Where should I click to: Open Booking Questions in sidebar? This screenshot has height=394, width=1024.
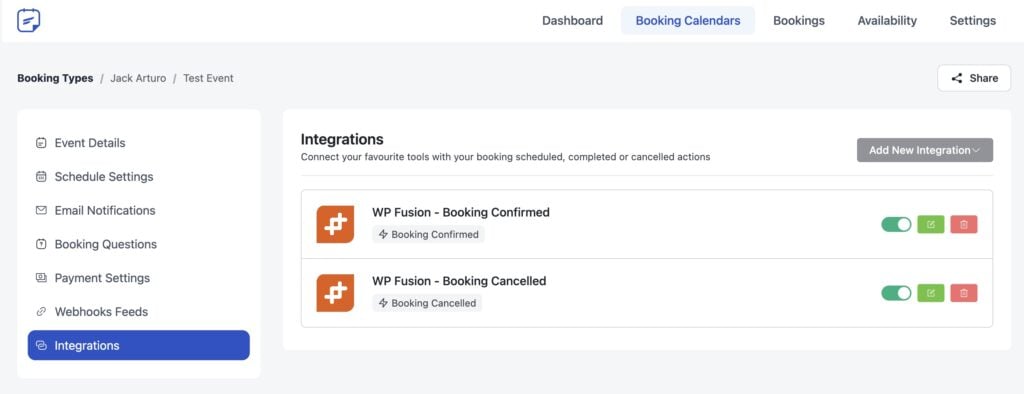(x=138, y=244)
